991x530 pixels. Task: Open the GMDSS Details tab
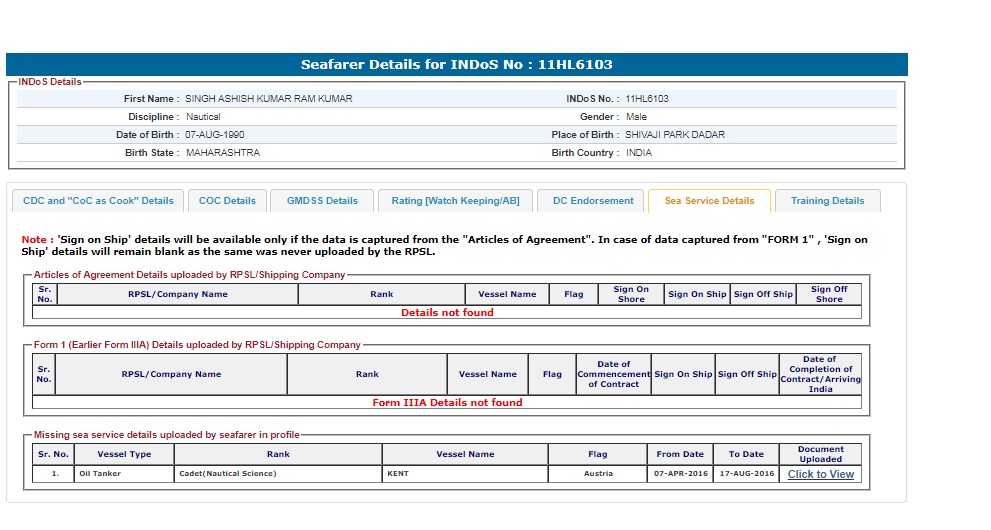pyautogui.click(x=322, y=201)
